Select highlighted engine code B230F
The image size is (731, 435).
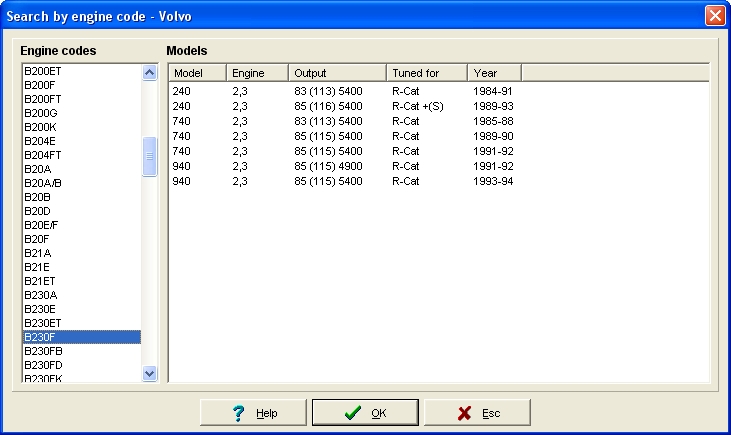pos(82,337)
